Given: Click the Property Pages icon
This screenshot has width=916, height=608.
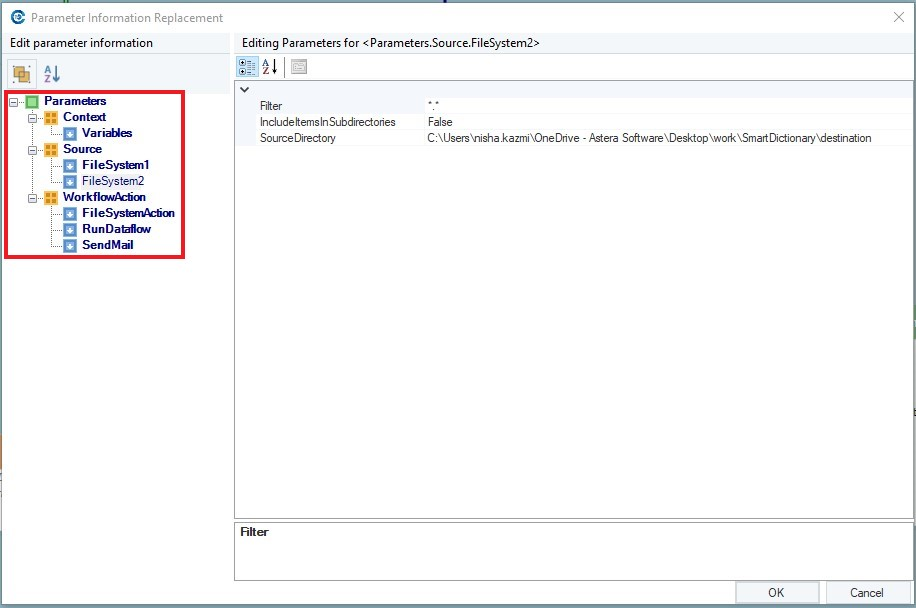Looking at the screenshot, I should click(x=299, y=67).
